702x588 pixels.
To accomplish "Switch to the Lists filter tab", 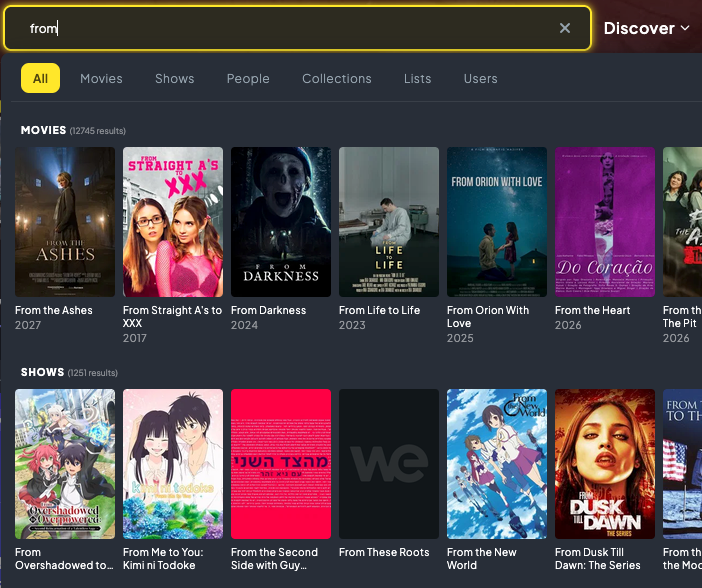I will [x=417, y=78].
